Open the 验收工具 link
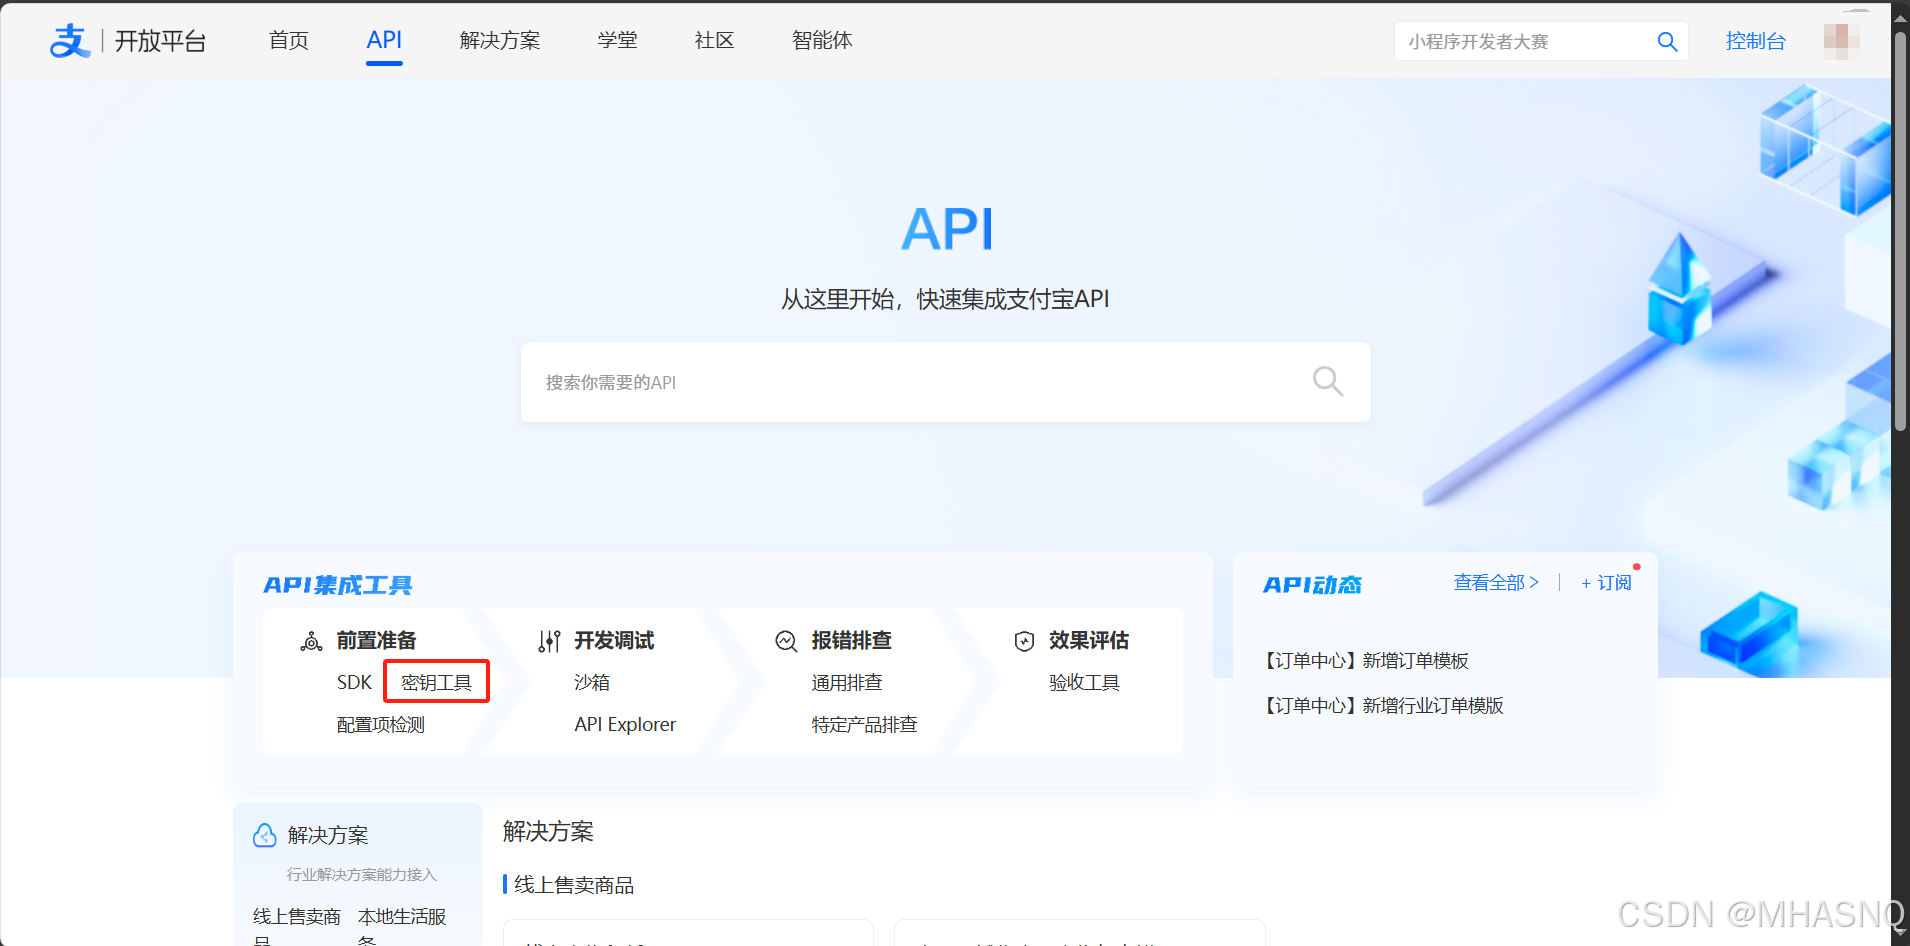1910x946 pixels. coord(1084,682)
